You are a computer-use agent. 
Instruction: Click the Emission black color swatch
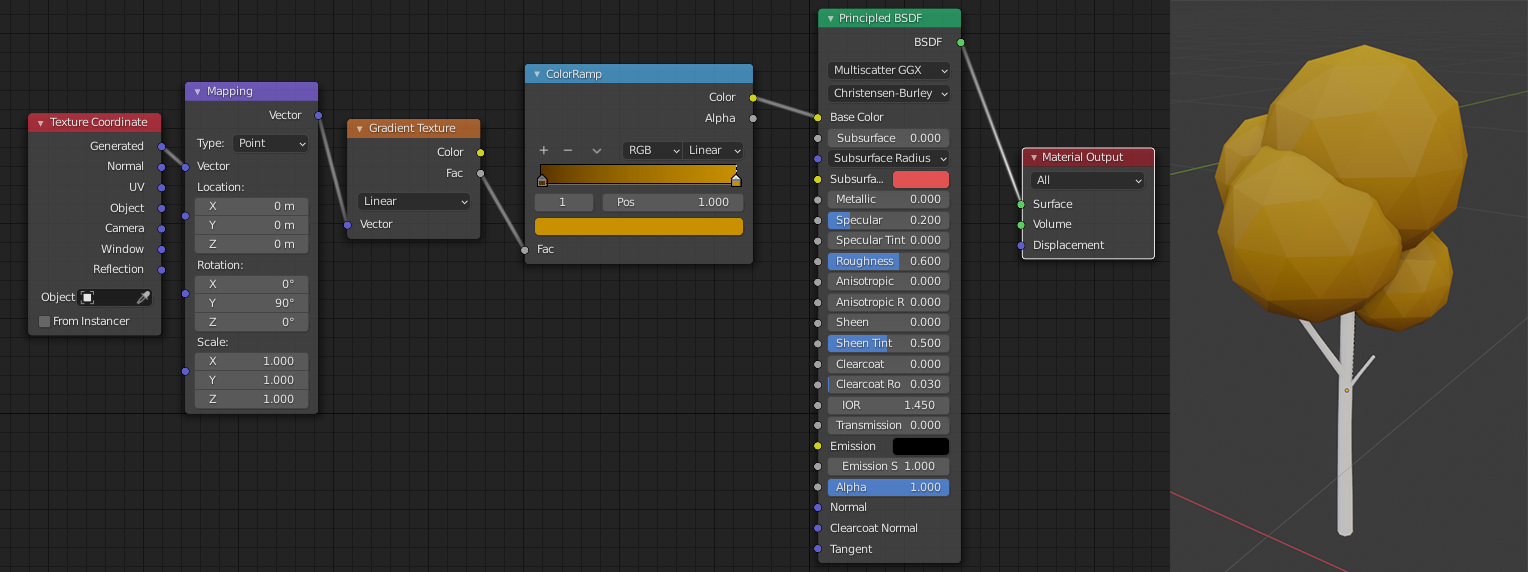pyautogui.click(x=921, y=446)
